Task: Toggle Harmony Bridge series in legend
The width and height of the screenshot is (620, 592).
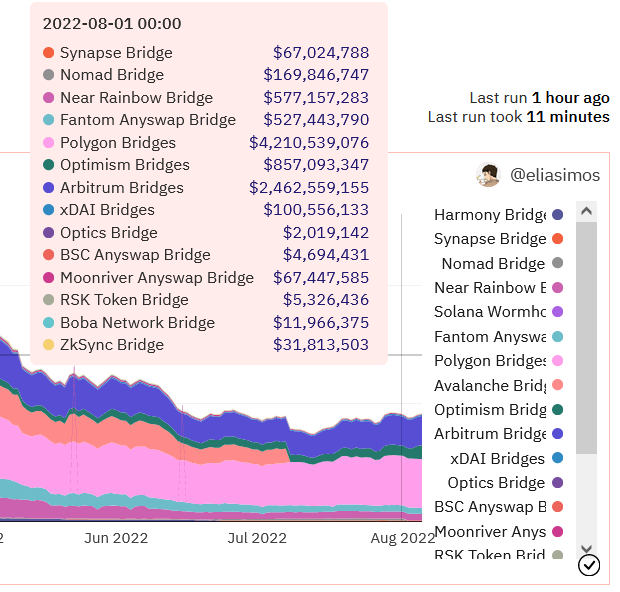Action: coord(490,215)
